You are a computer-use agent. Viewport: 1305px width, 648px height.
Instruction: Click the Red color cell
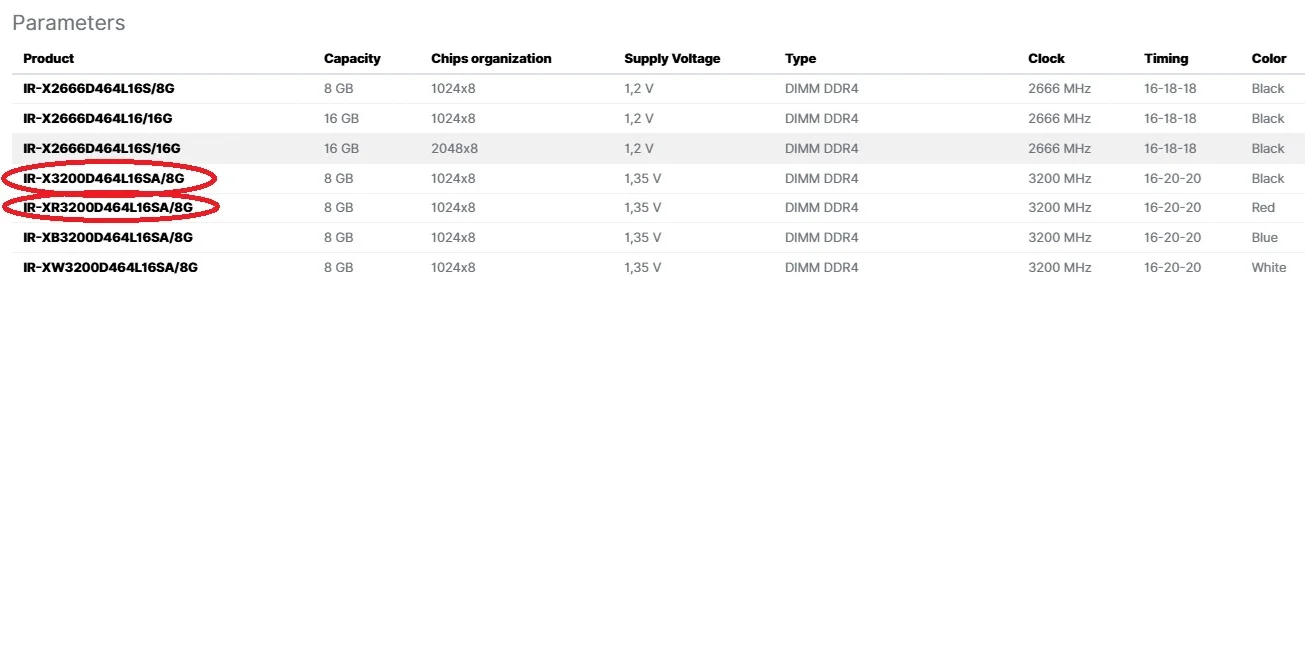pyautogui.click(x=1263, y=207)
